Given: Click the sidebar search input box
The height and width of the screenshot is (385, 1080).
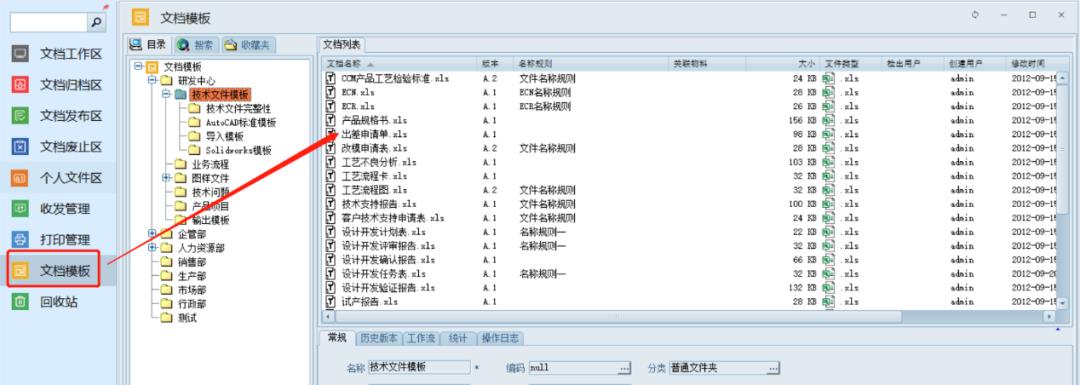Looking at the screenshot, I should pos(48,23).
